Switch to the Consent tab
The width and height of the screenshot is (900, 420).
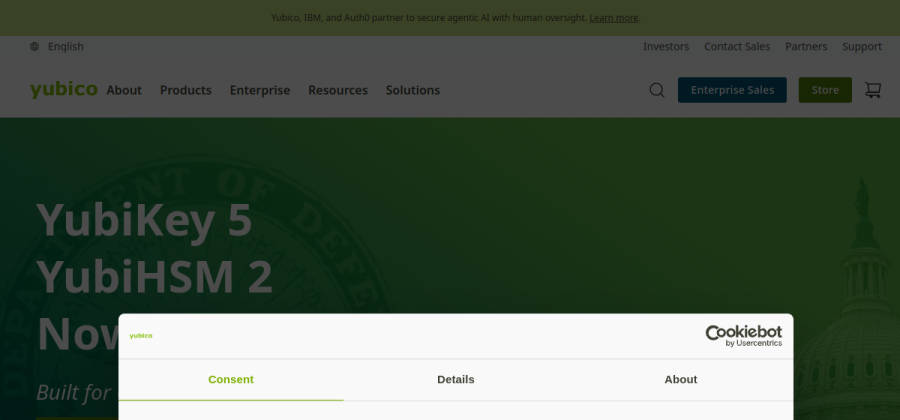pos(231,380)
